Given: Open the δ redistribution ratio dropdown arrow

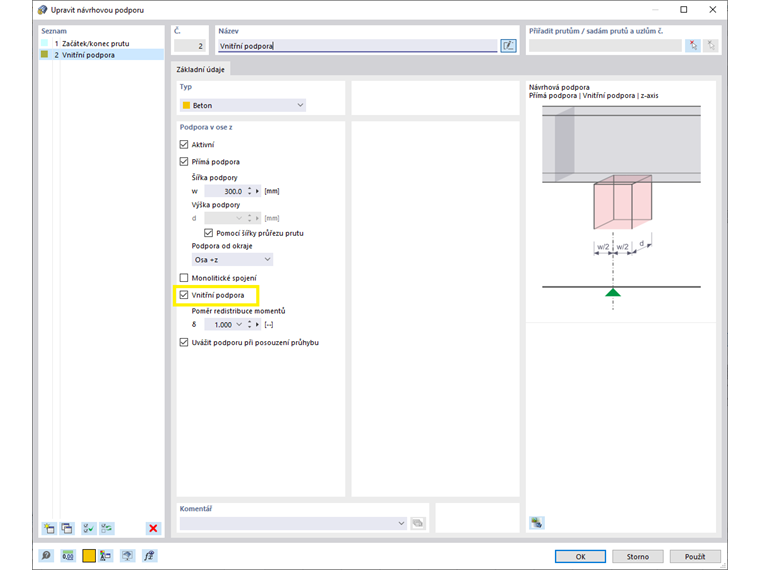Looking at the screenshot, I should click(x=239, y=325).
